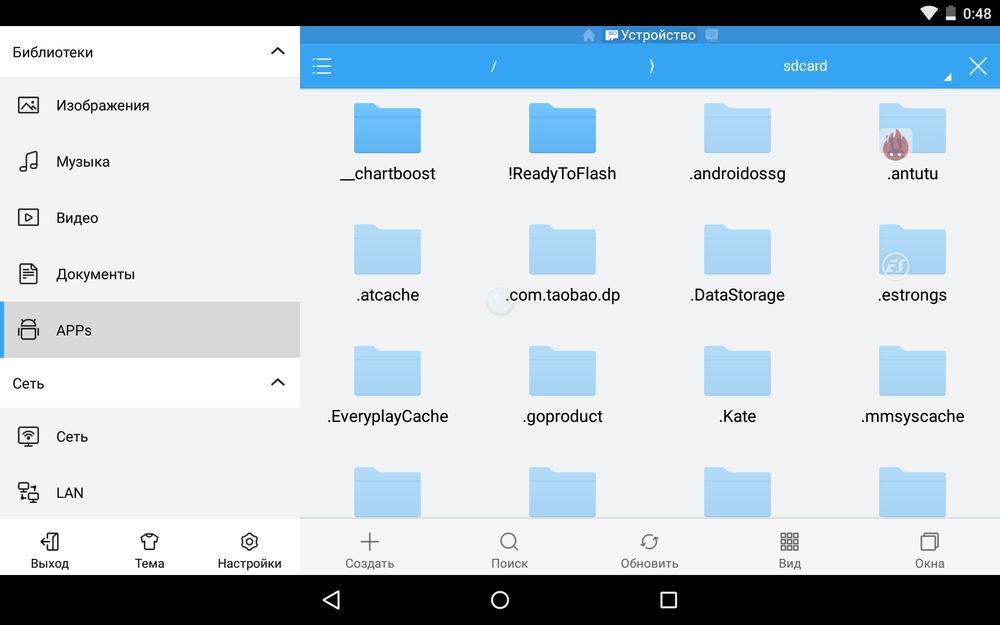Open the .estrongs folder
Image resolution: width=1000 pixels, height=625 pixels.
pos(912,264)
